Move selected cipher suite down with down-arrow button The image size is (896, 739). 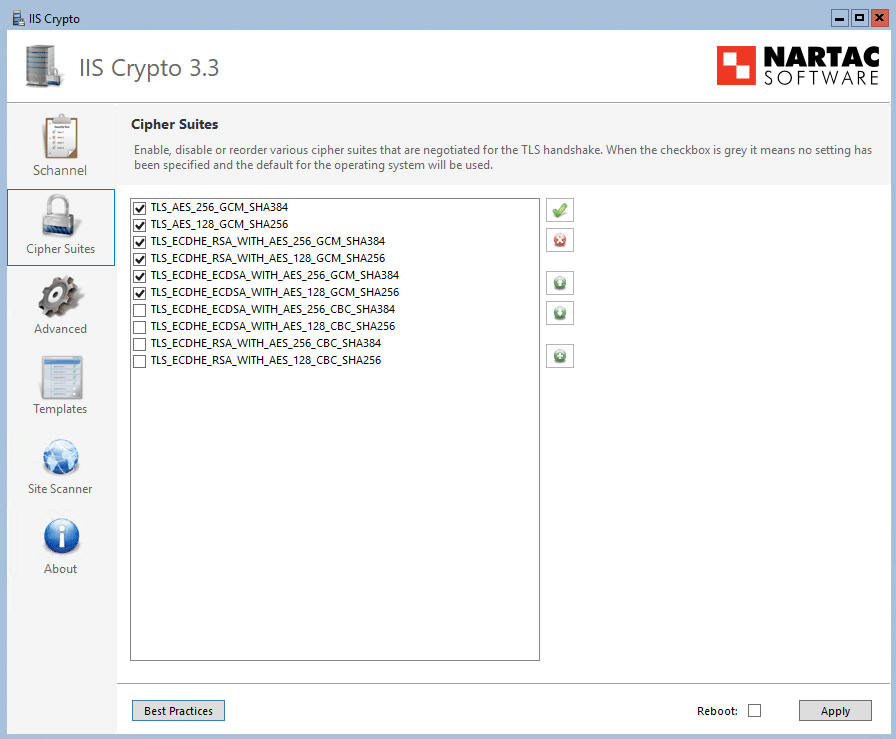tap(559, 313)
